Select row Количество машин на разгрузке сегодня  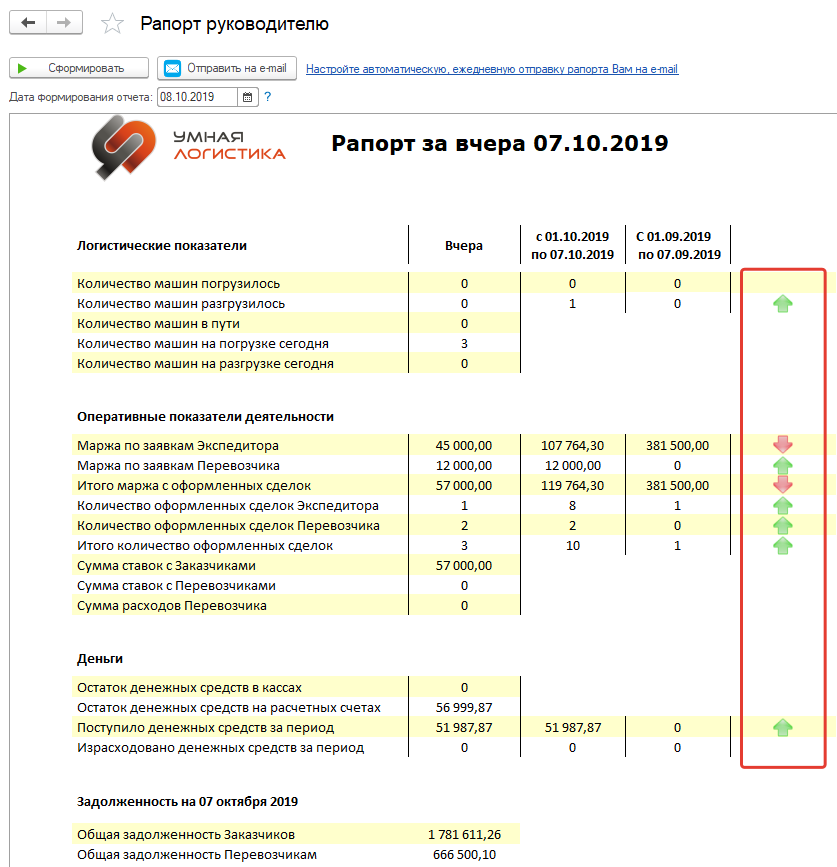point(205,364)
